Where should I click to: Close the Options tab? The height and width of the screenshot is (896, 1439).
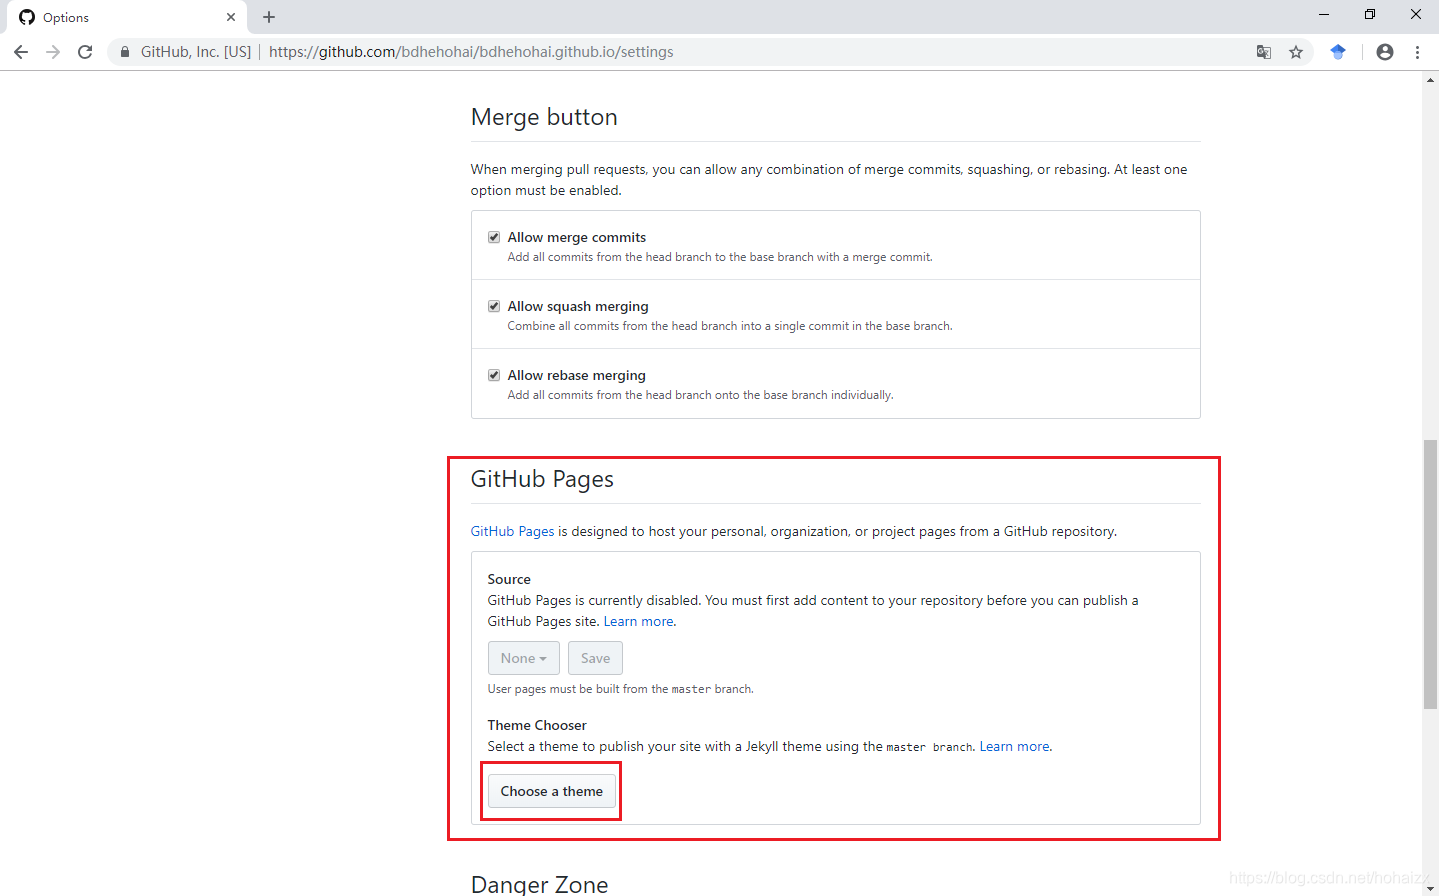coord(231,17)
